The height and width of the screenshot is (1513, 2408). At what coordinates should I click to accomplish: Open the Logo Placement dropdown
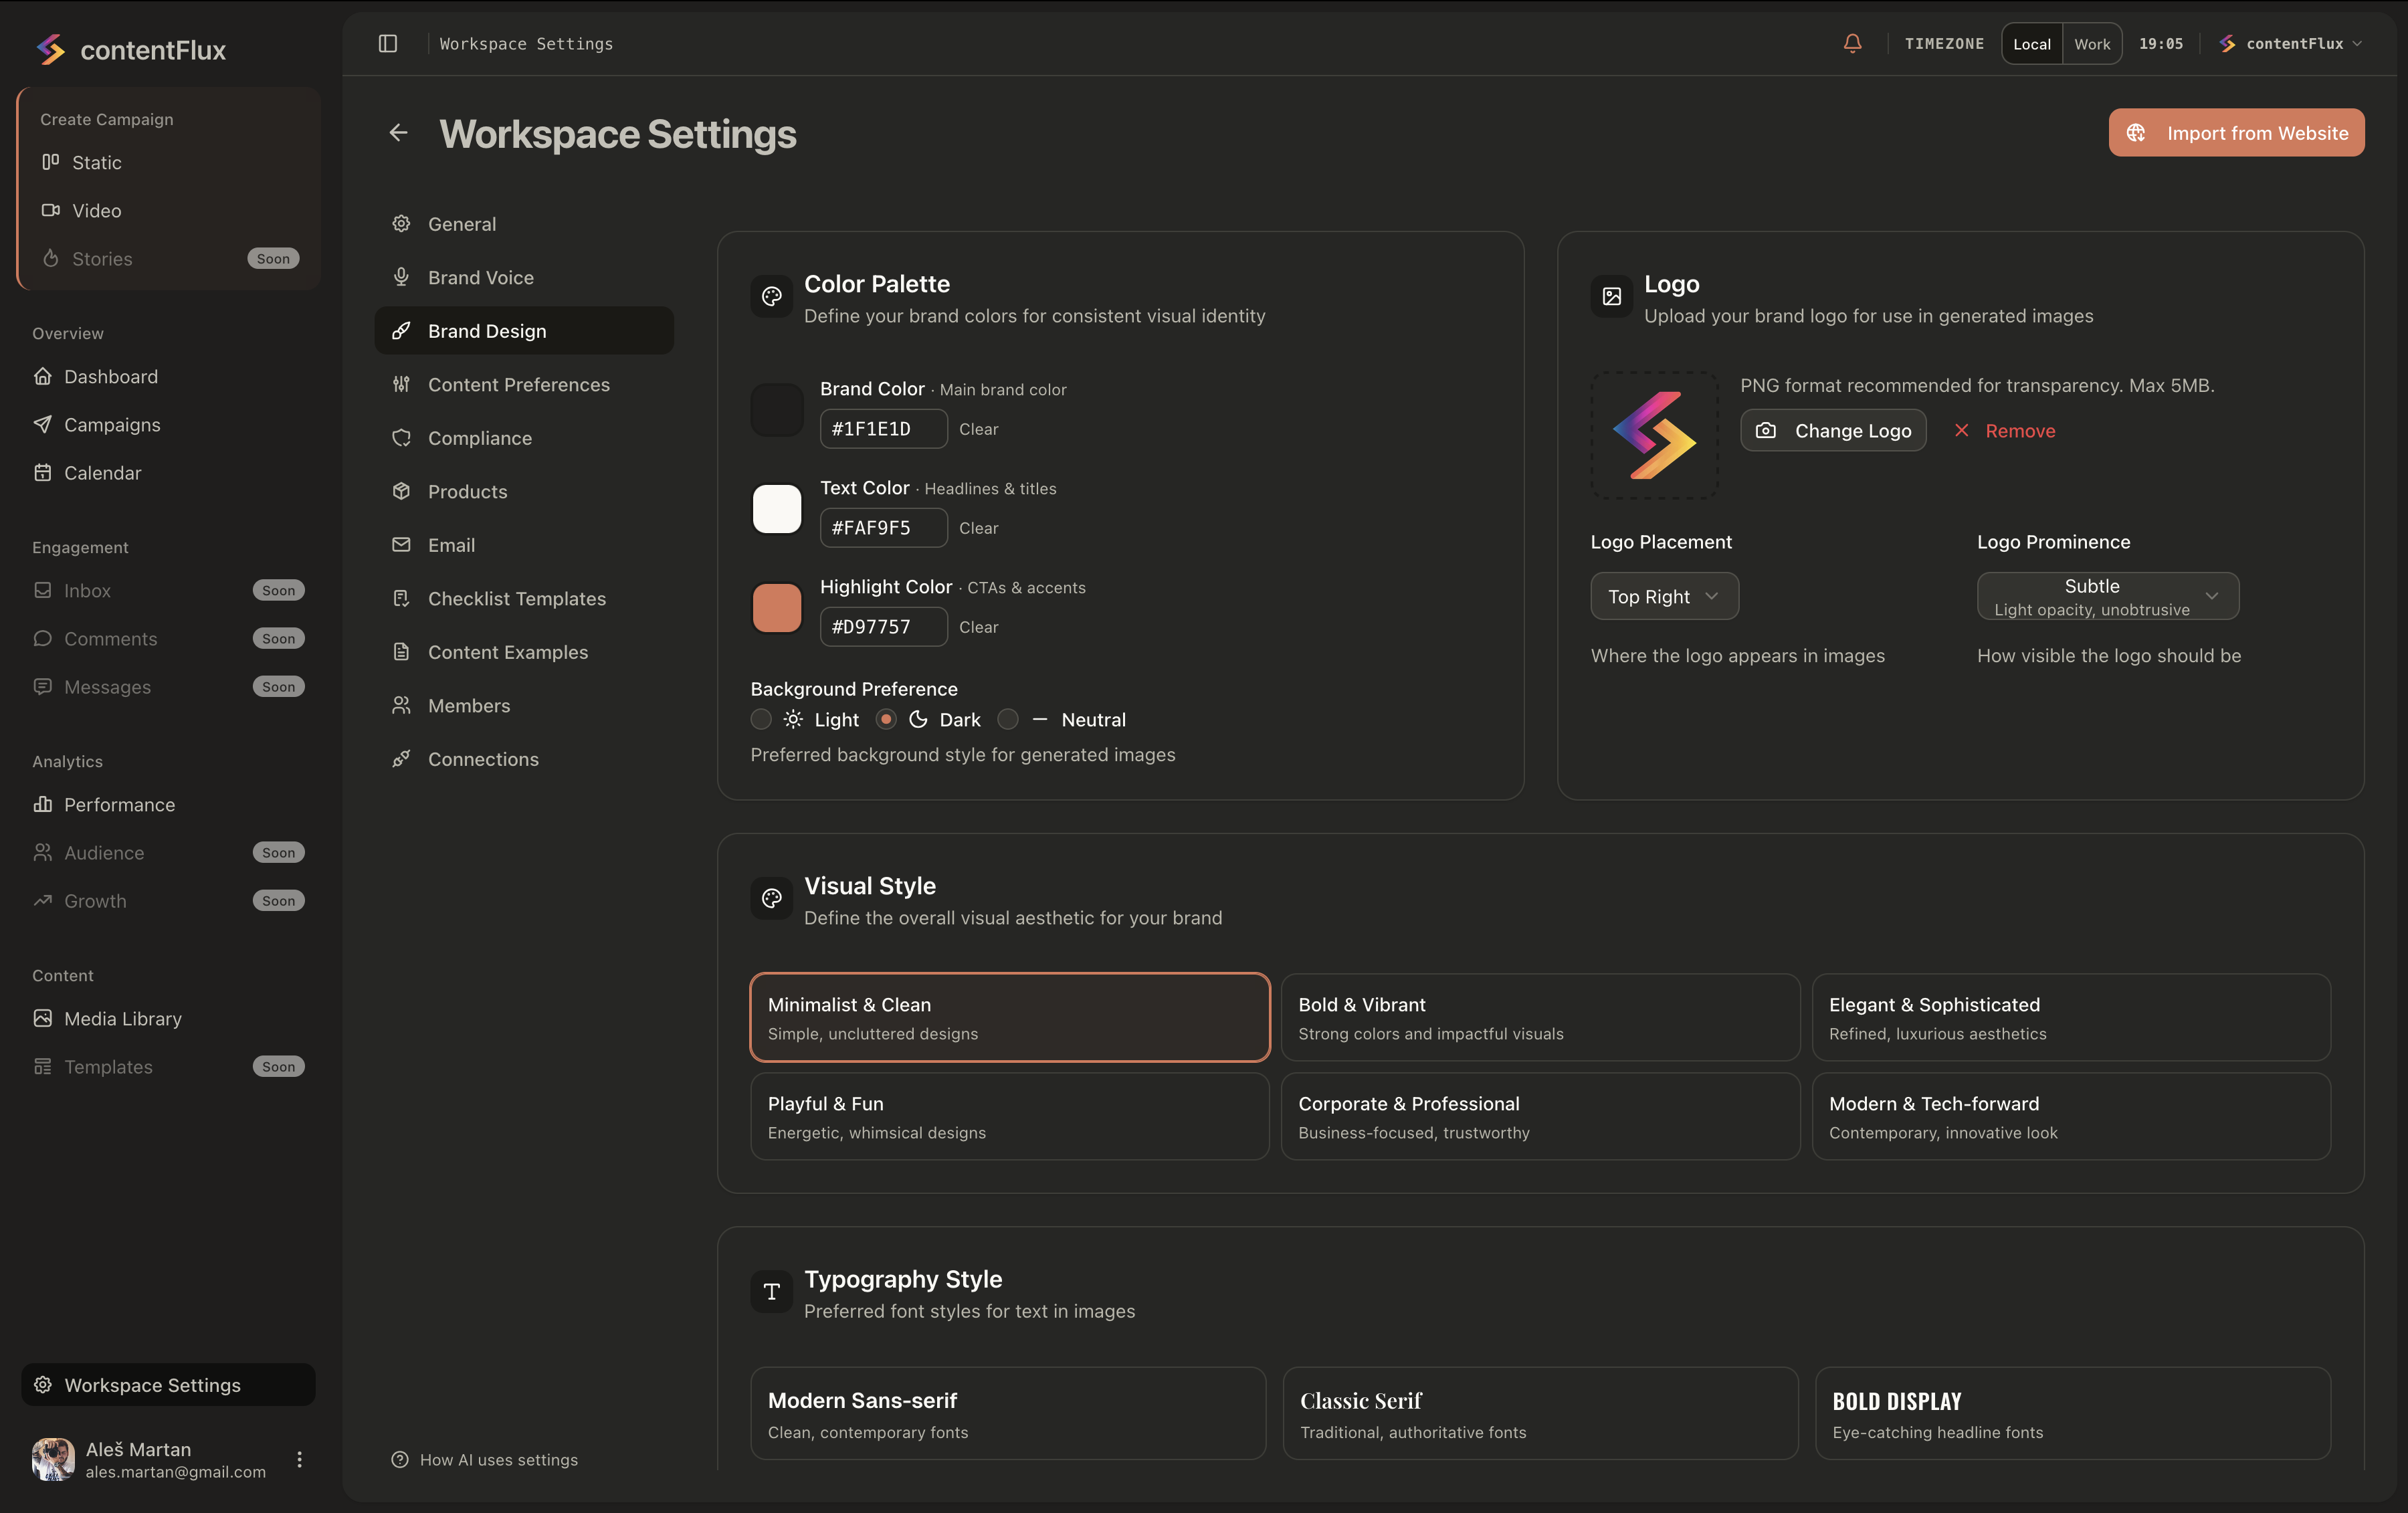1664,595
